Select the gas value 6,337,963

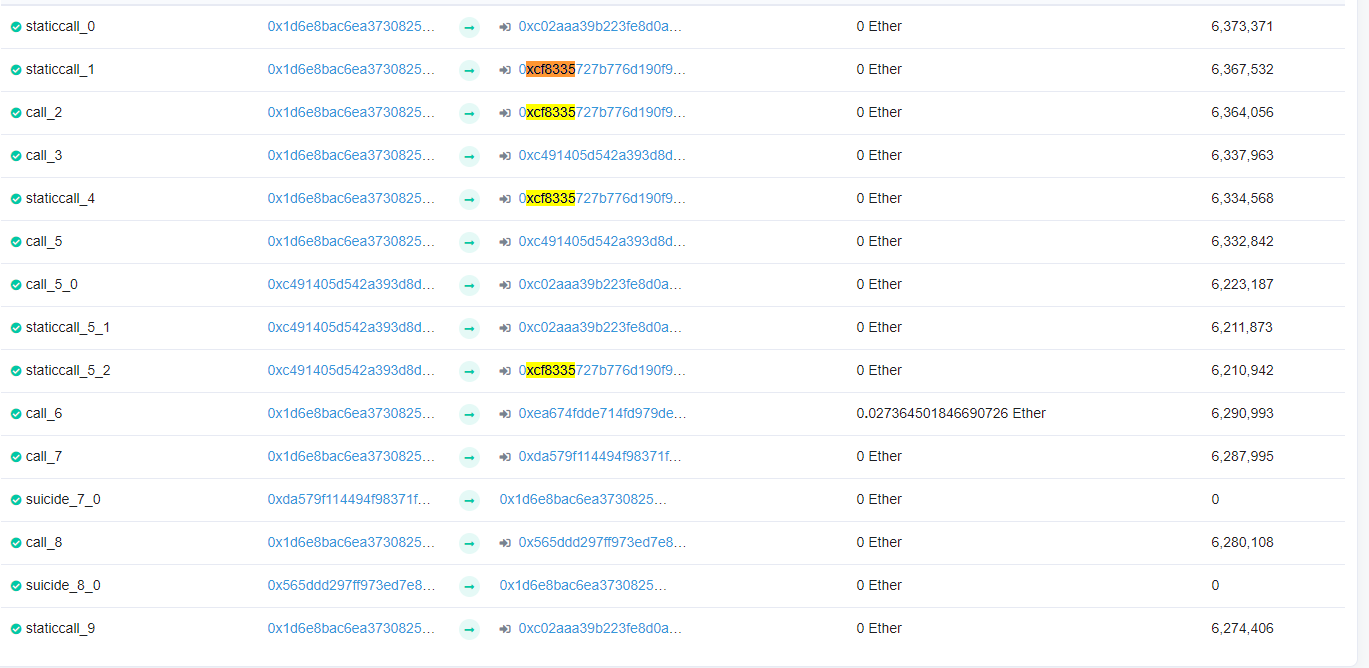pyautogui.click(x=1242, y=156)
